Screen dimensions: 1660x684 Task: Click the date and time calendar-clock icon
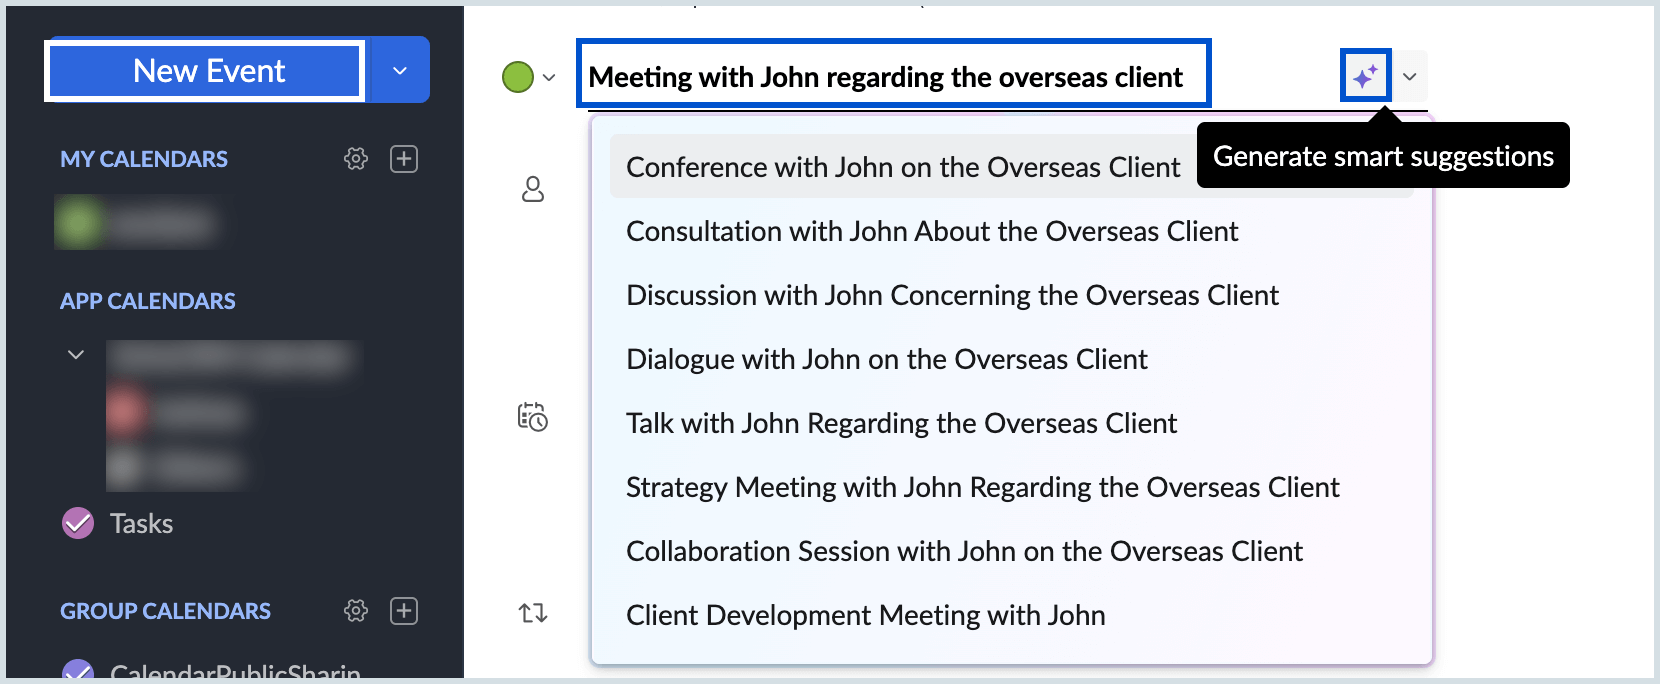tap(533, 417)
